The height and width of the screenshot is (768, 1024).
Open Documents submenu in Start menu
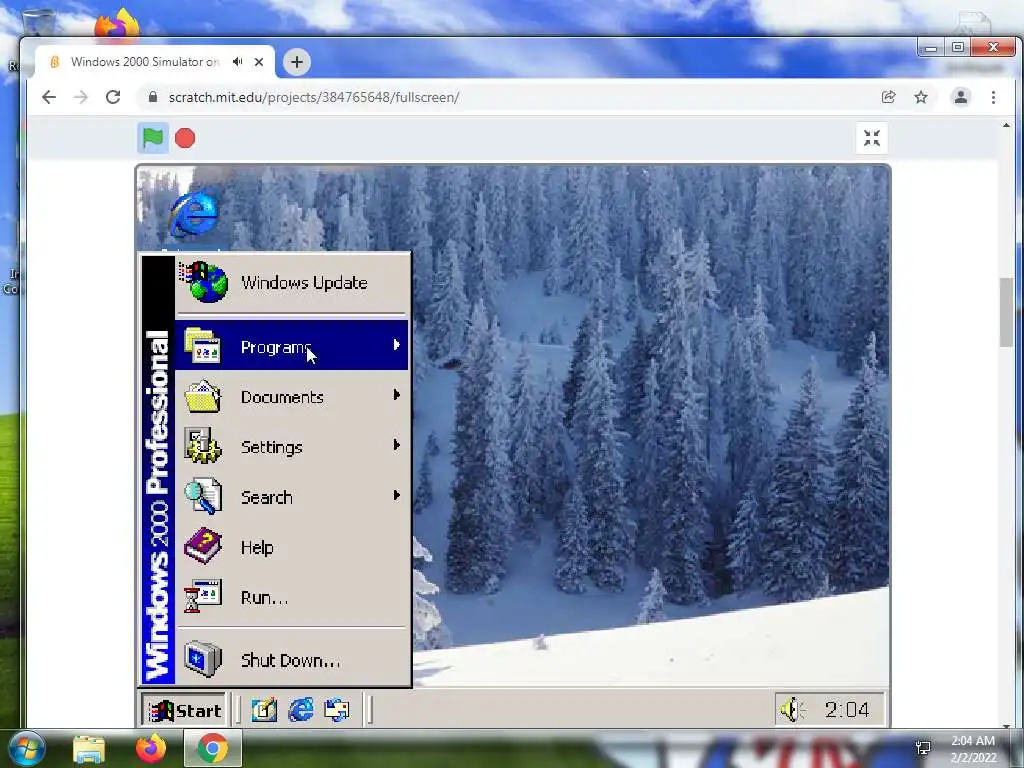tap(291, 396)
